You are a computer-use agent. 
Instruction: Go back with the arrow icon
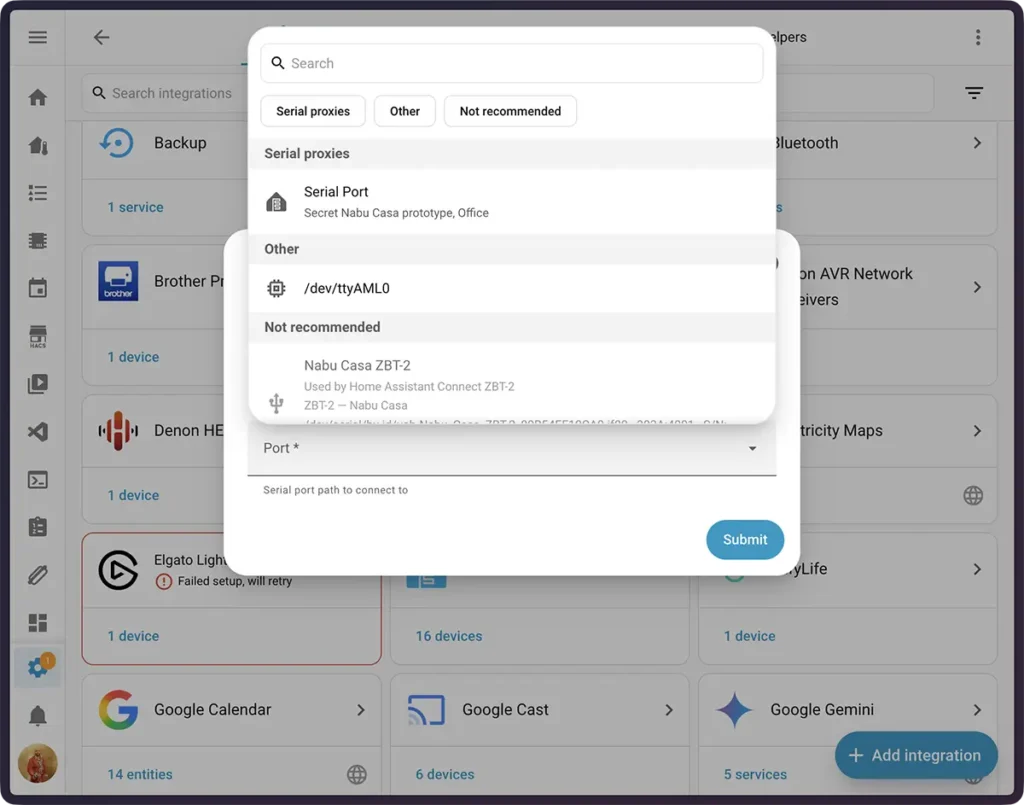[101, 37]
